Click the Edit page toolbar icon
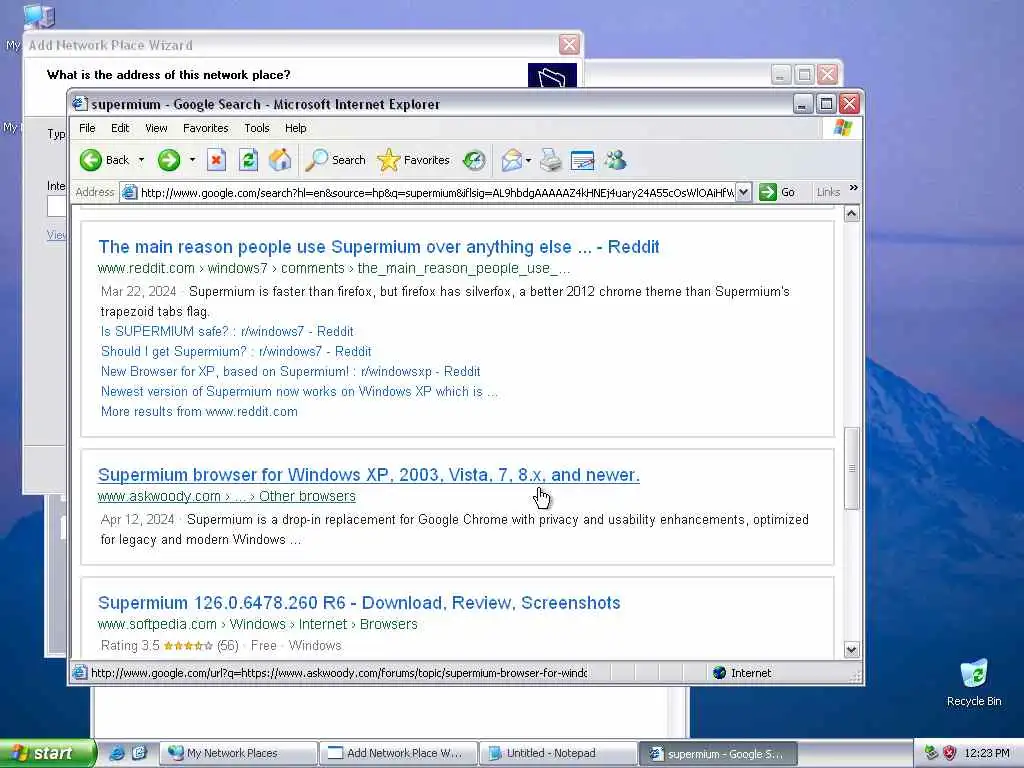Screen dimensions: 1024x768 click(583, 160)
